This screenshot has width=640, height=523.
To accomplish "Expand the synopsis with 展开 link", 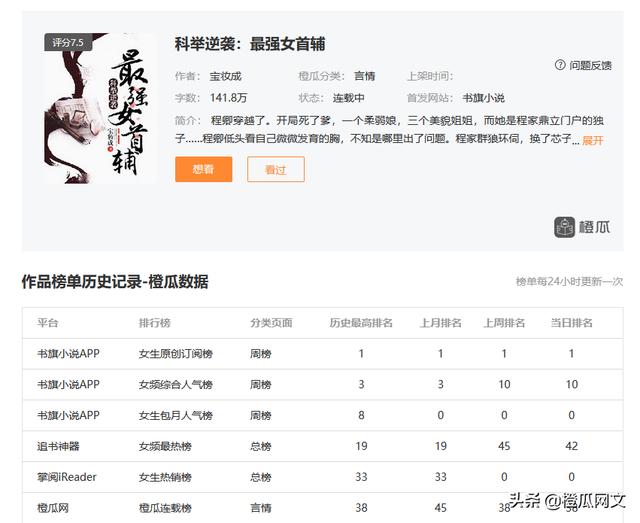I will (593, 140).
